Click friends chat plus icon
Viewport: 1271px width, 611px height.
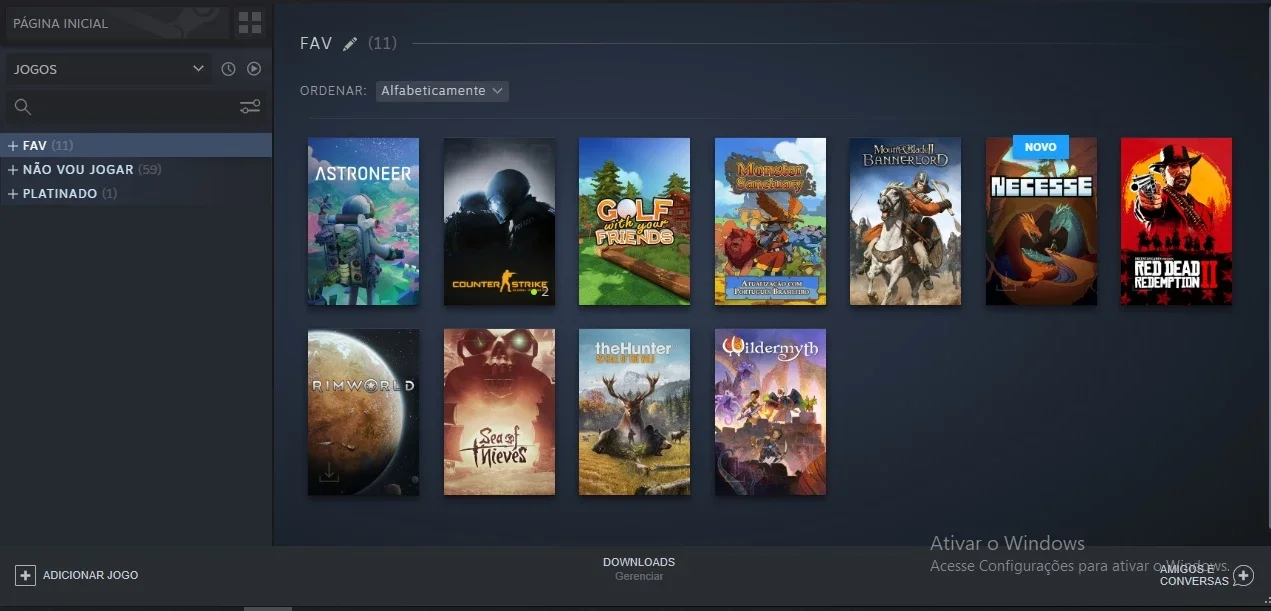tap(1243, 575)
